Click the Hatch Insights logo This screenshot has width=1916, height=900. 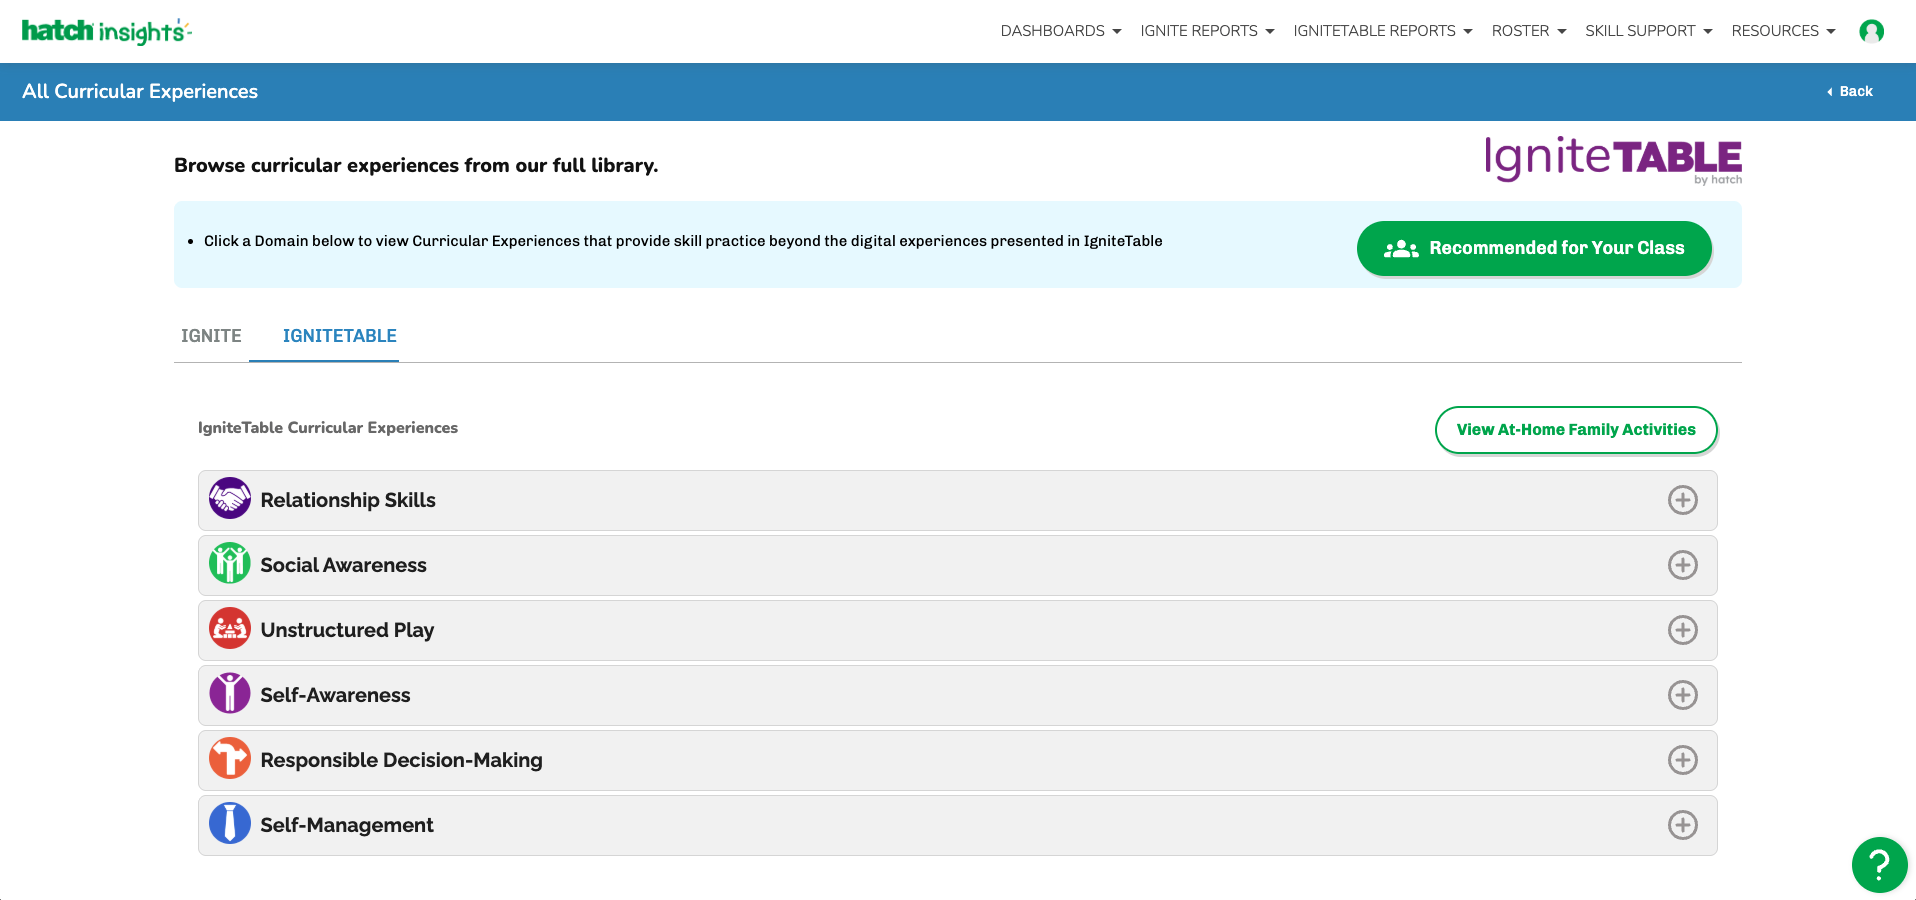(106, 31)
